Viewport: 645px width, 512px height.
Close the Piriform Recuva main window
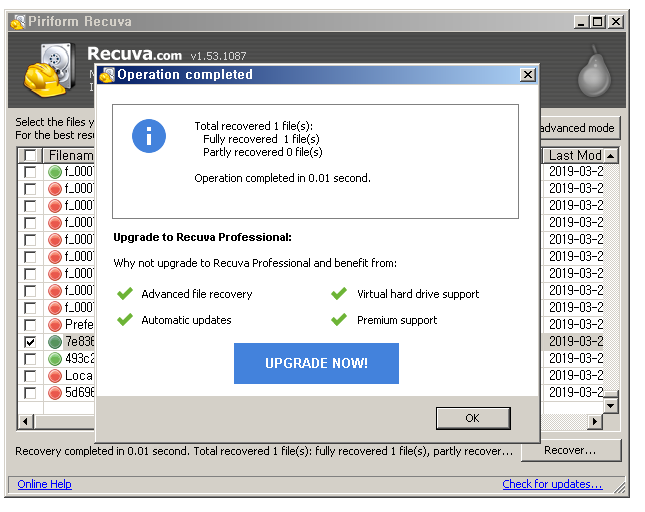[x=616, y=22]
